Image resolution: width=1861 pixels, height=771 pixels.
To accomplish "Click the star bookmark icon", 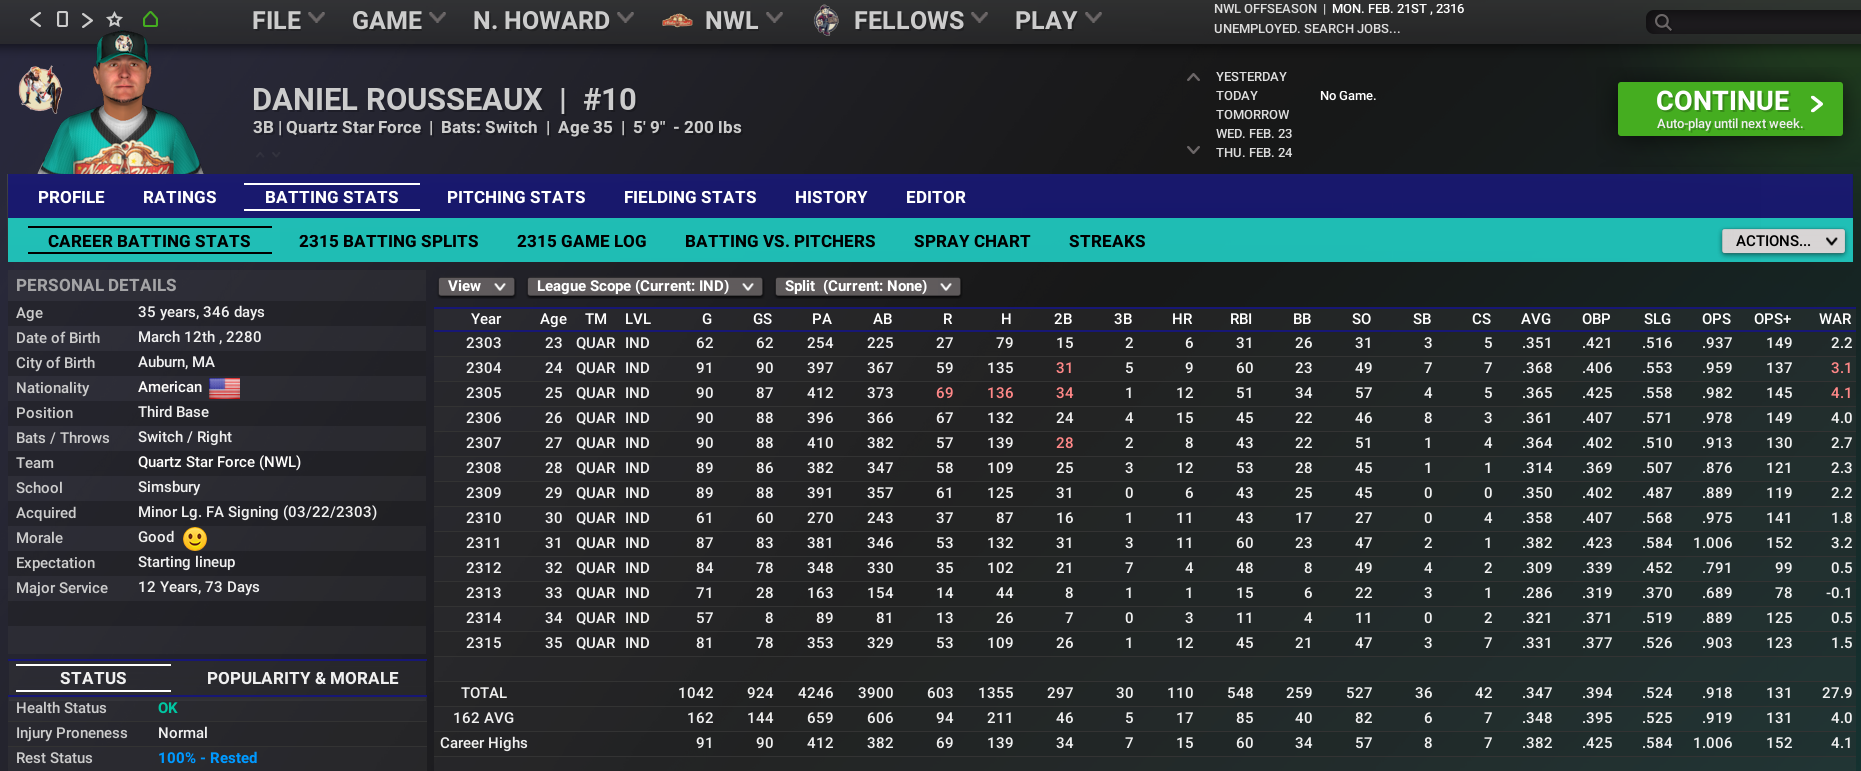I will (115, 20).
